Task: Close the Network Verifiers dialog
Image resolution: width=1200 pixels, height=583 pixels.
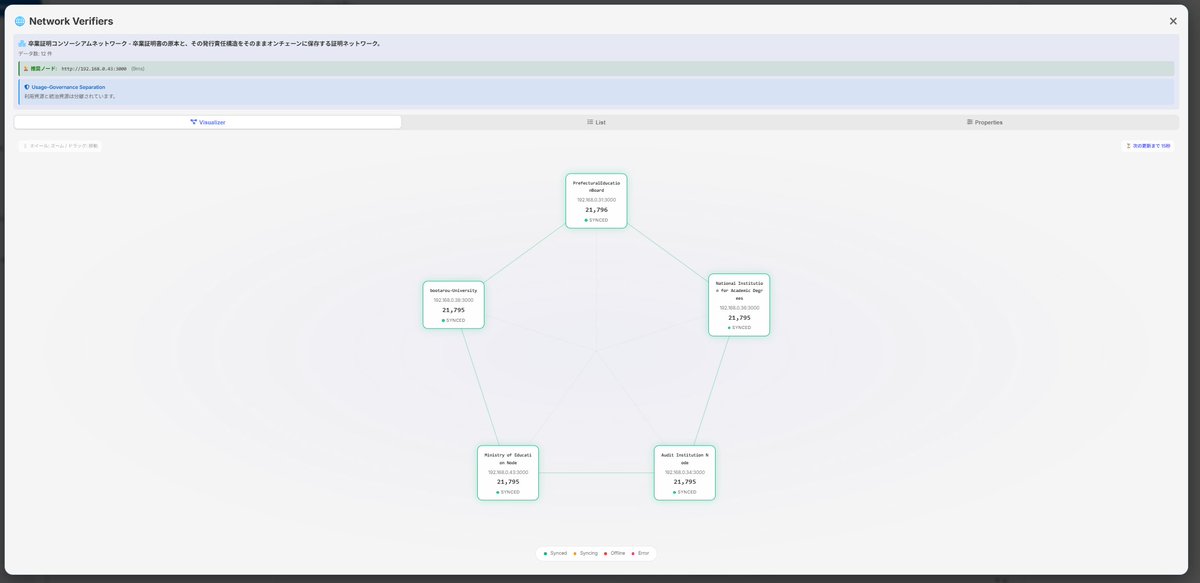Action: click(1173, 21)
